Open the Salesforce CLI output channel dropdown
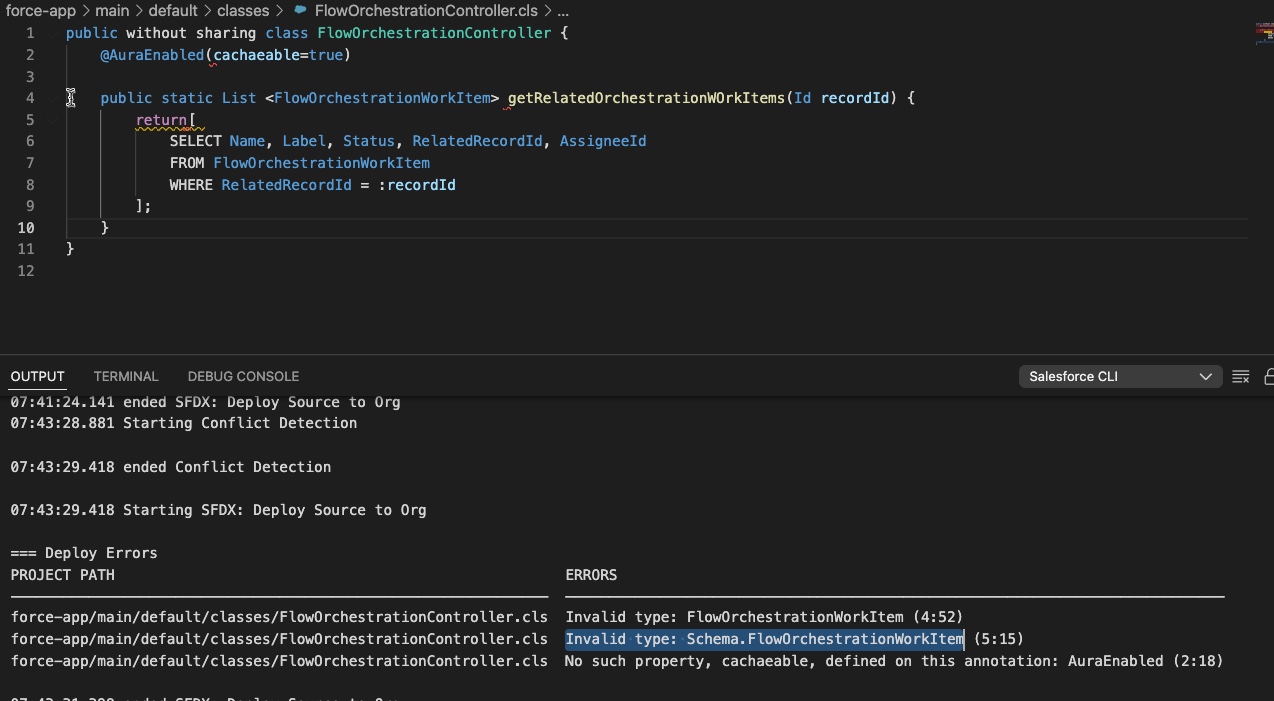The image size is (1274, 701). click(x=1119, y=377)
